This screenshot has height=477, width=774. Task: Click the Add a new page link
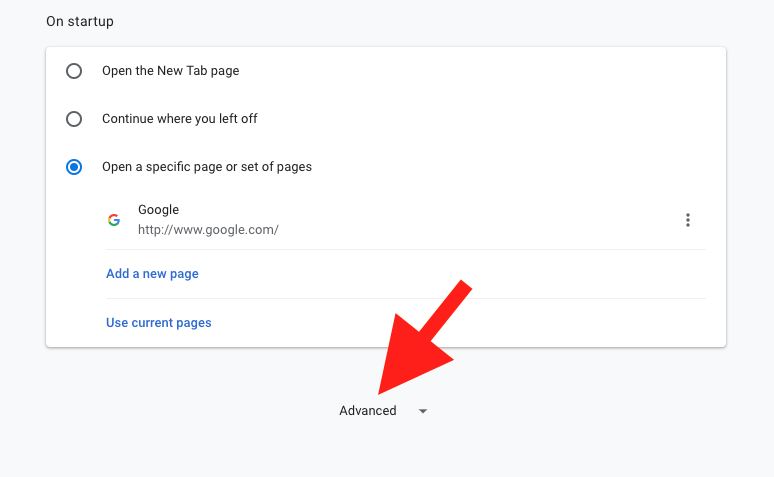click(152, 274)
